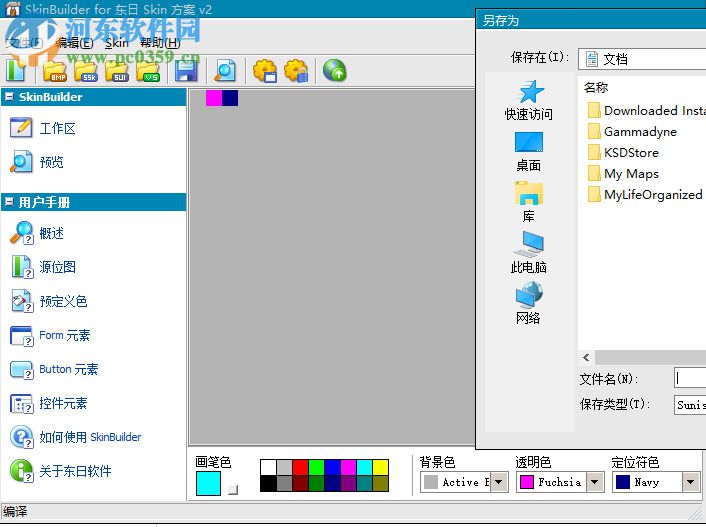Screen dimensions: 706x527
Task: Open 预览 in the SkinBuilder panel
Action: tap(37, 162)
